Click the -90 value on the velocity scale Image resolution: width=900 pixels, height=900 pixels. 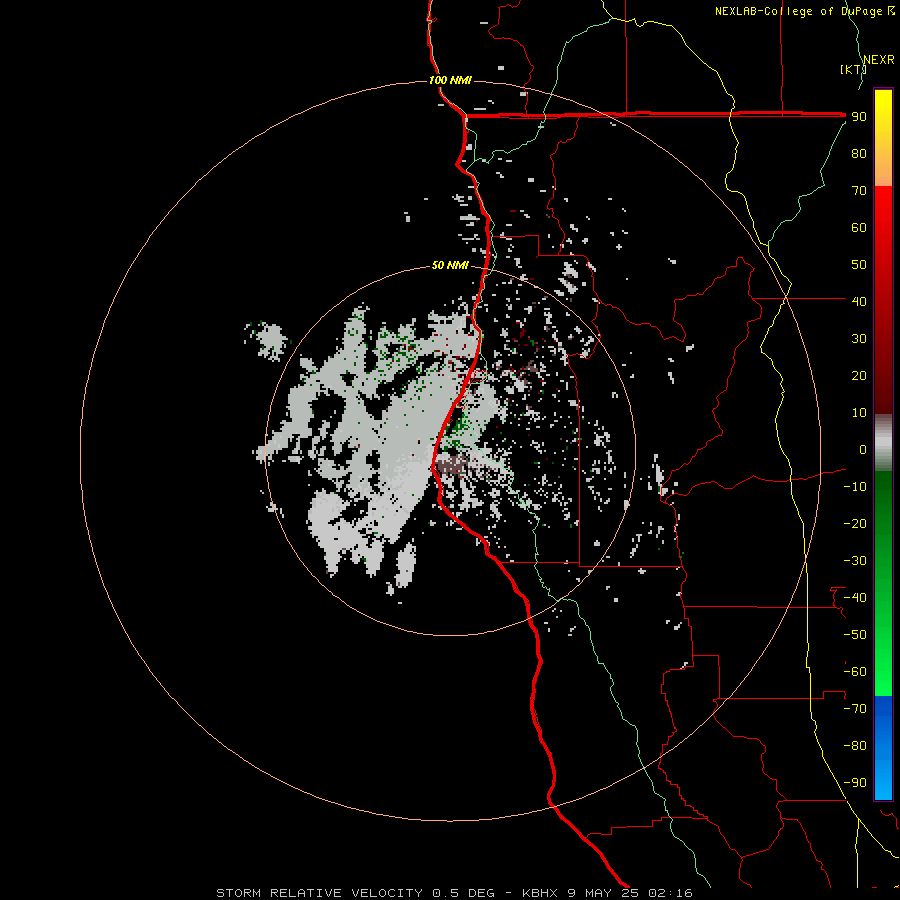click(x=855, y=783)
